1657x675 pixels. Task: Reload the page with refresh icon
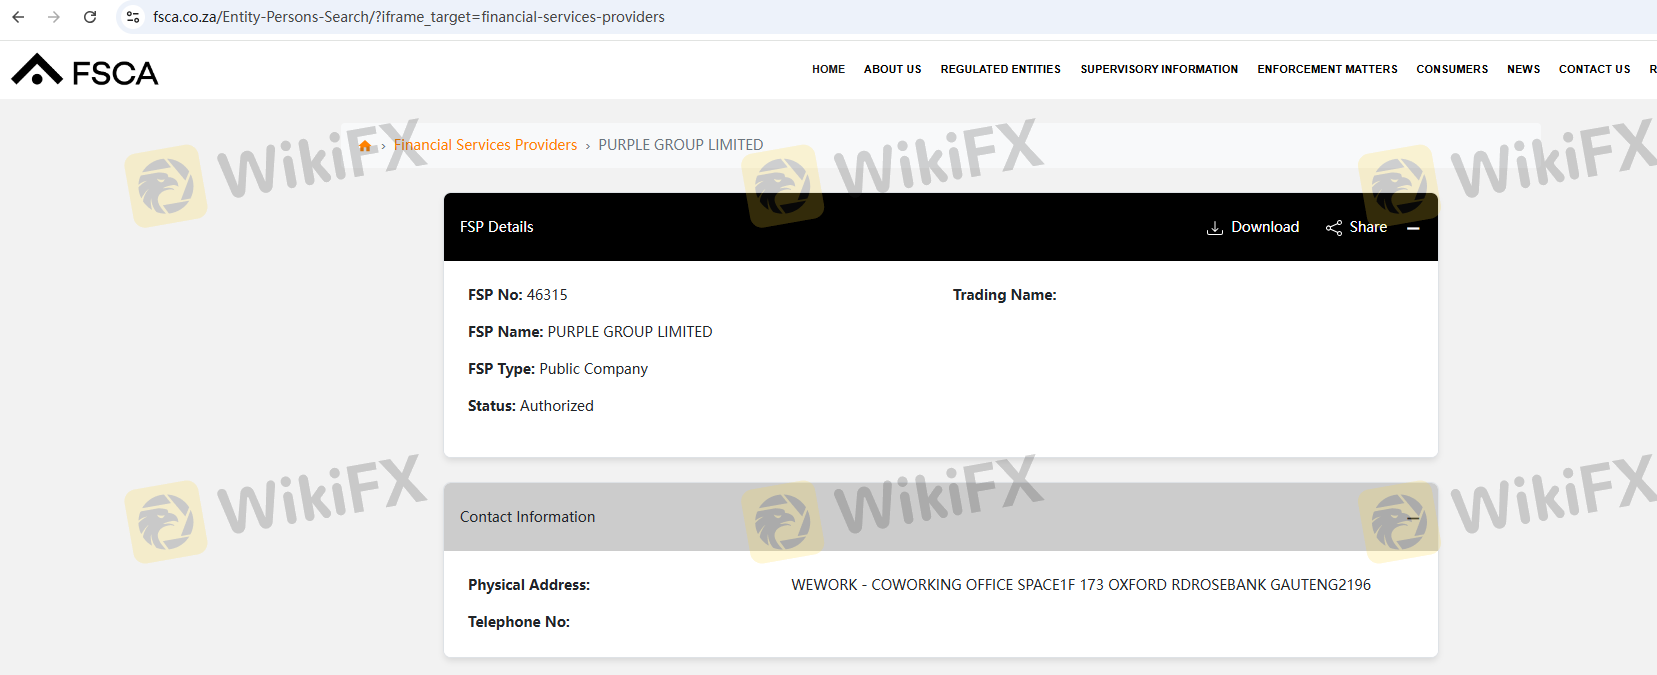click(x=90, y=17)
